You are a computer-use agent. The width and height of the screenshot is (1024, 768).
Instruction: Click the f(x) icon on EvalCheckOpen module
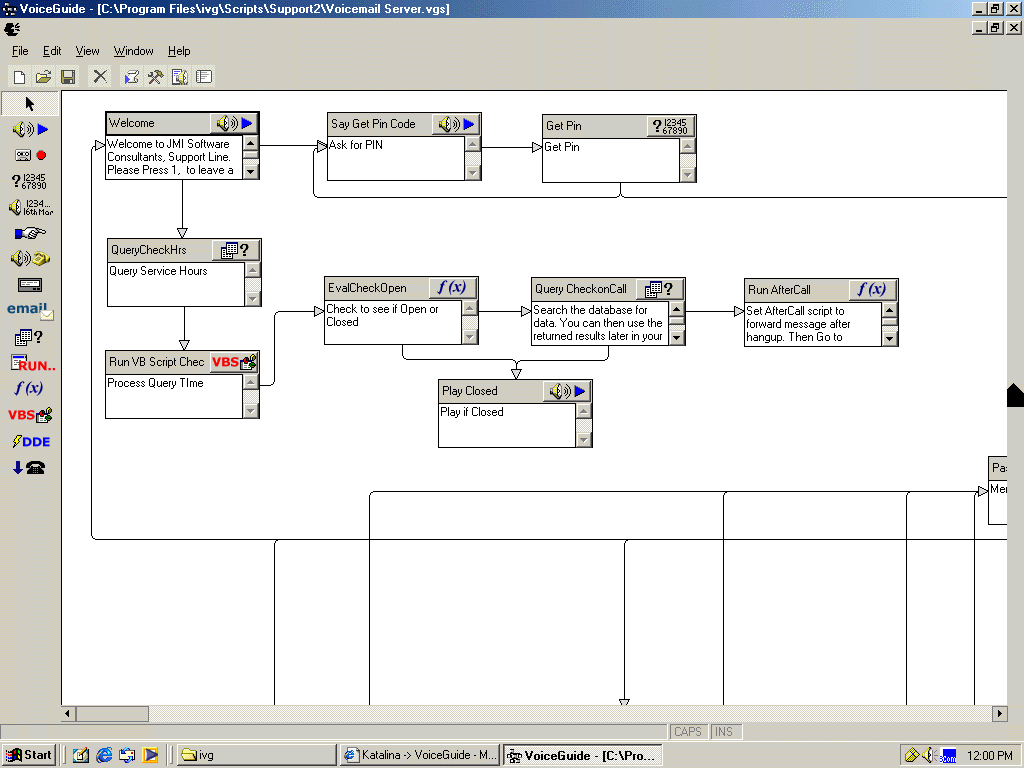click(x=453, y=288)
